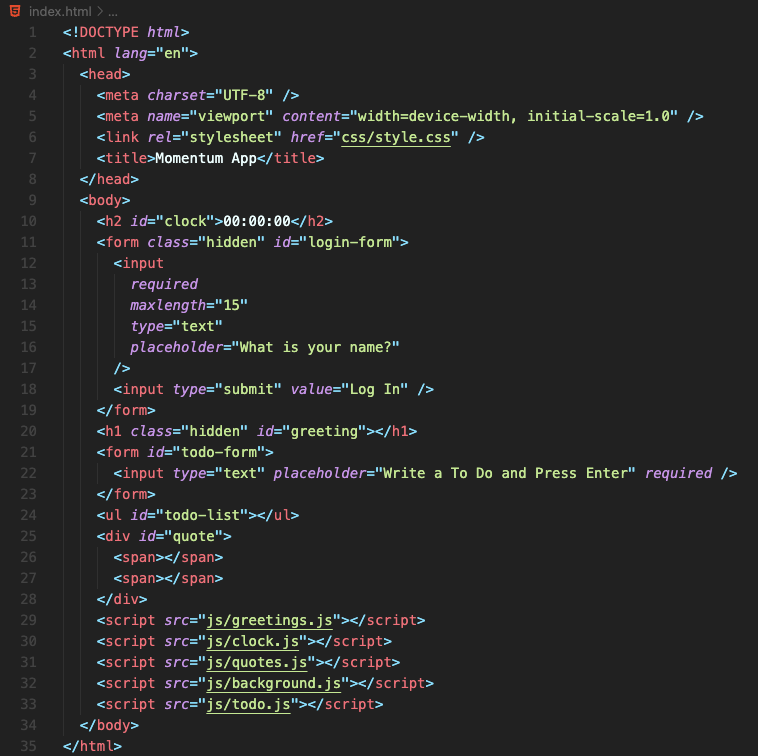The image size is (758, 756).
Task: Click the "Log In" value string
Action: (x=375, y=390)
